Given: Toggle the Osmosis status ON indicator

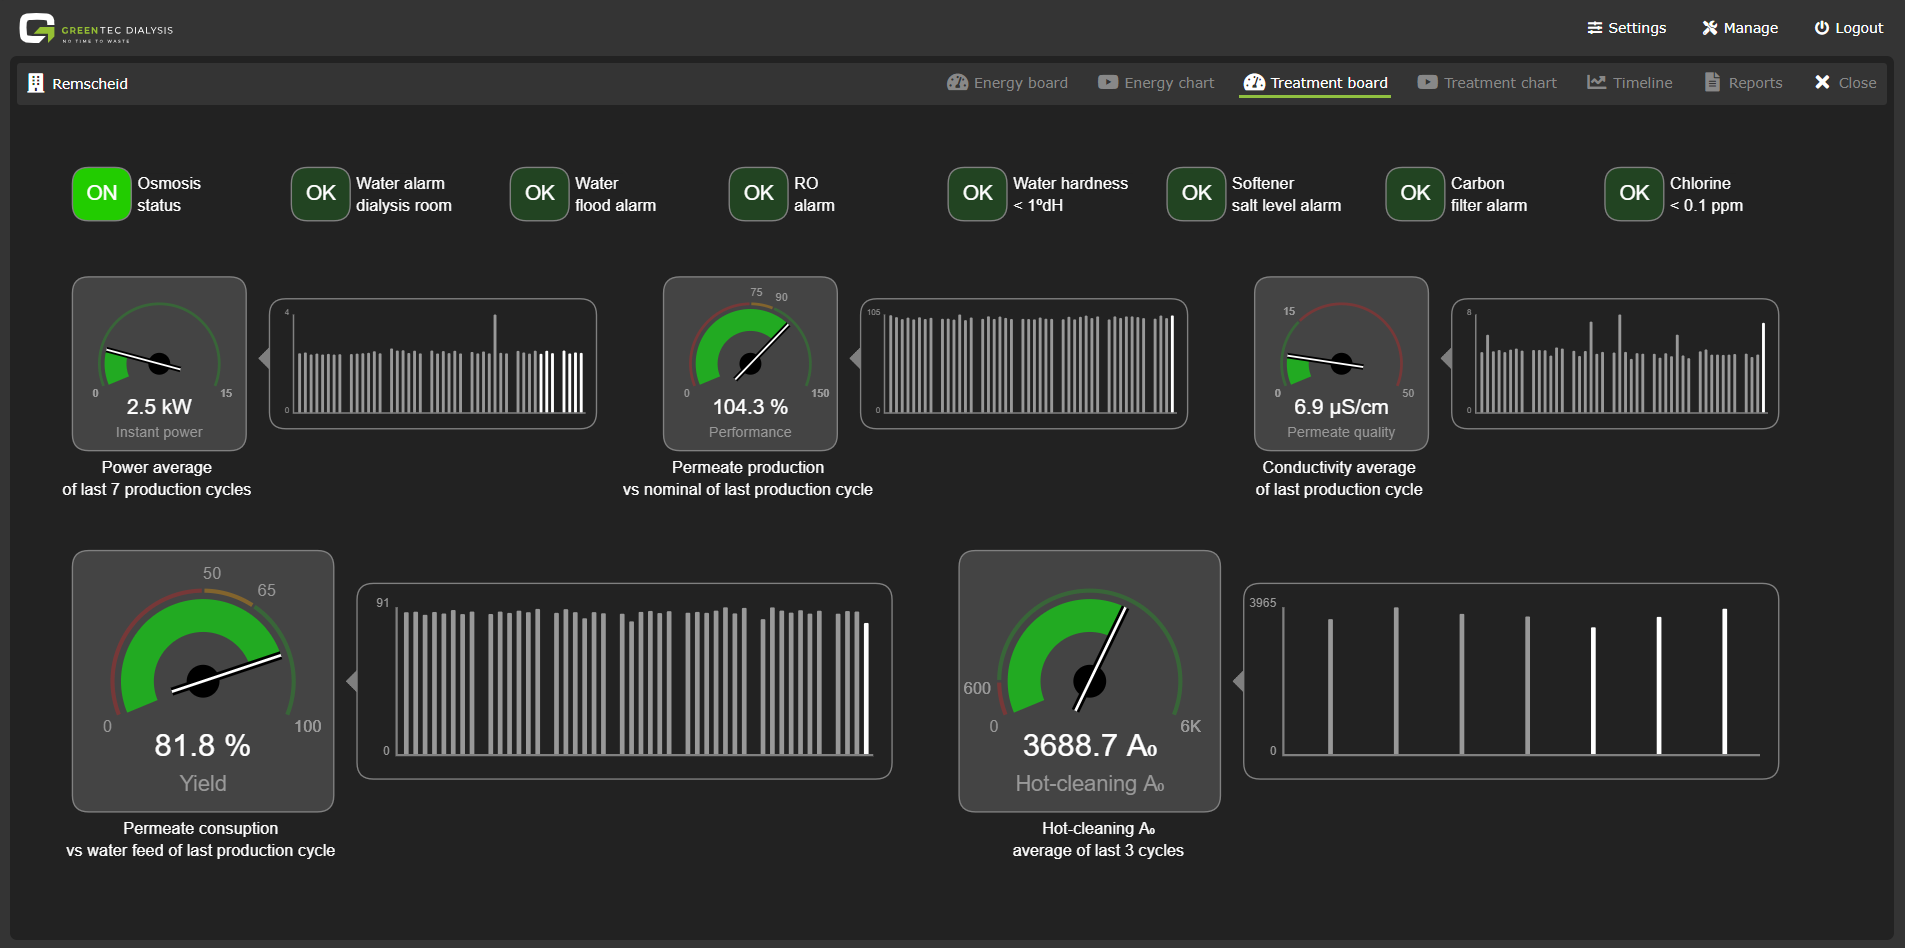Looking at the screenshot, I should coord(102,194).
